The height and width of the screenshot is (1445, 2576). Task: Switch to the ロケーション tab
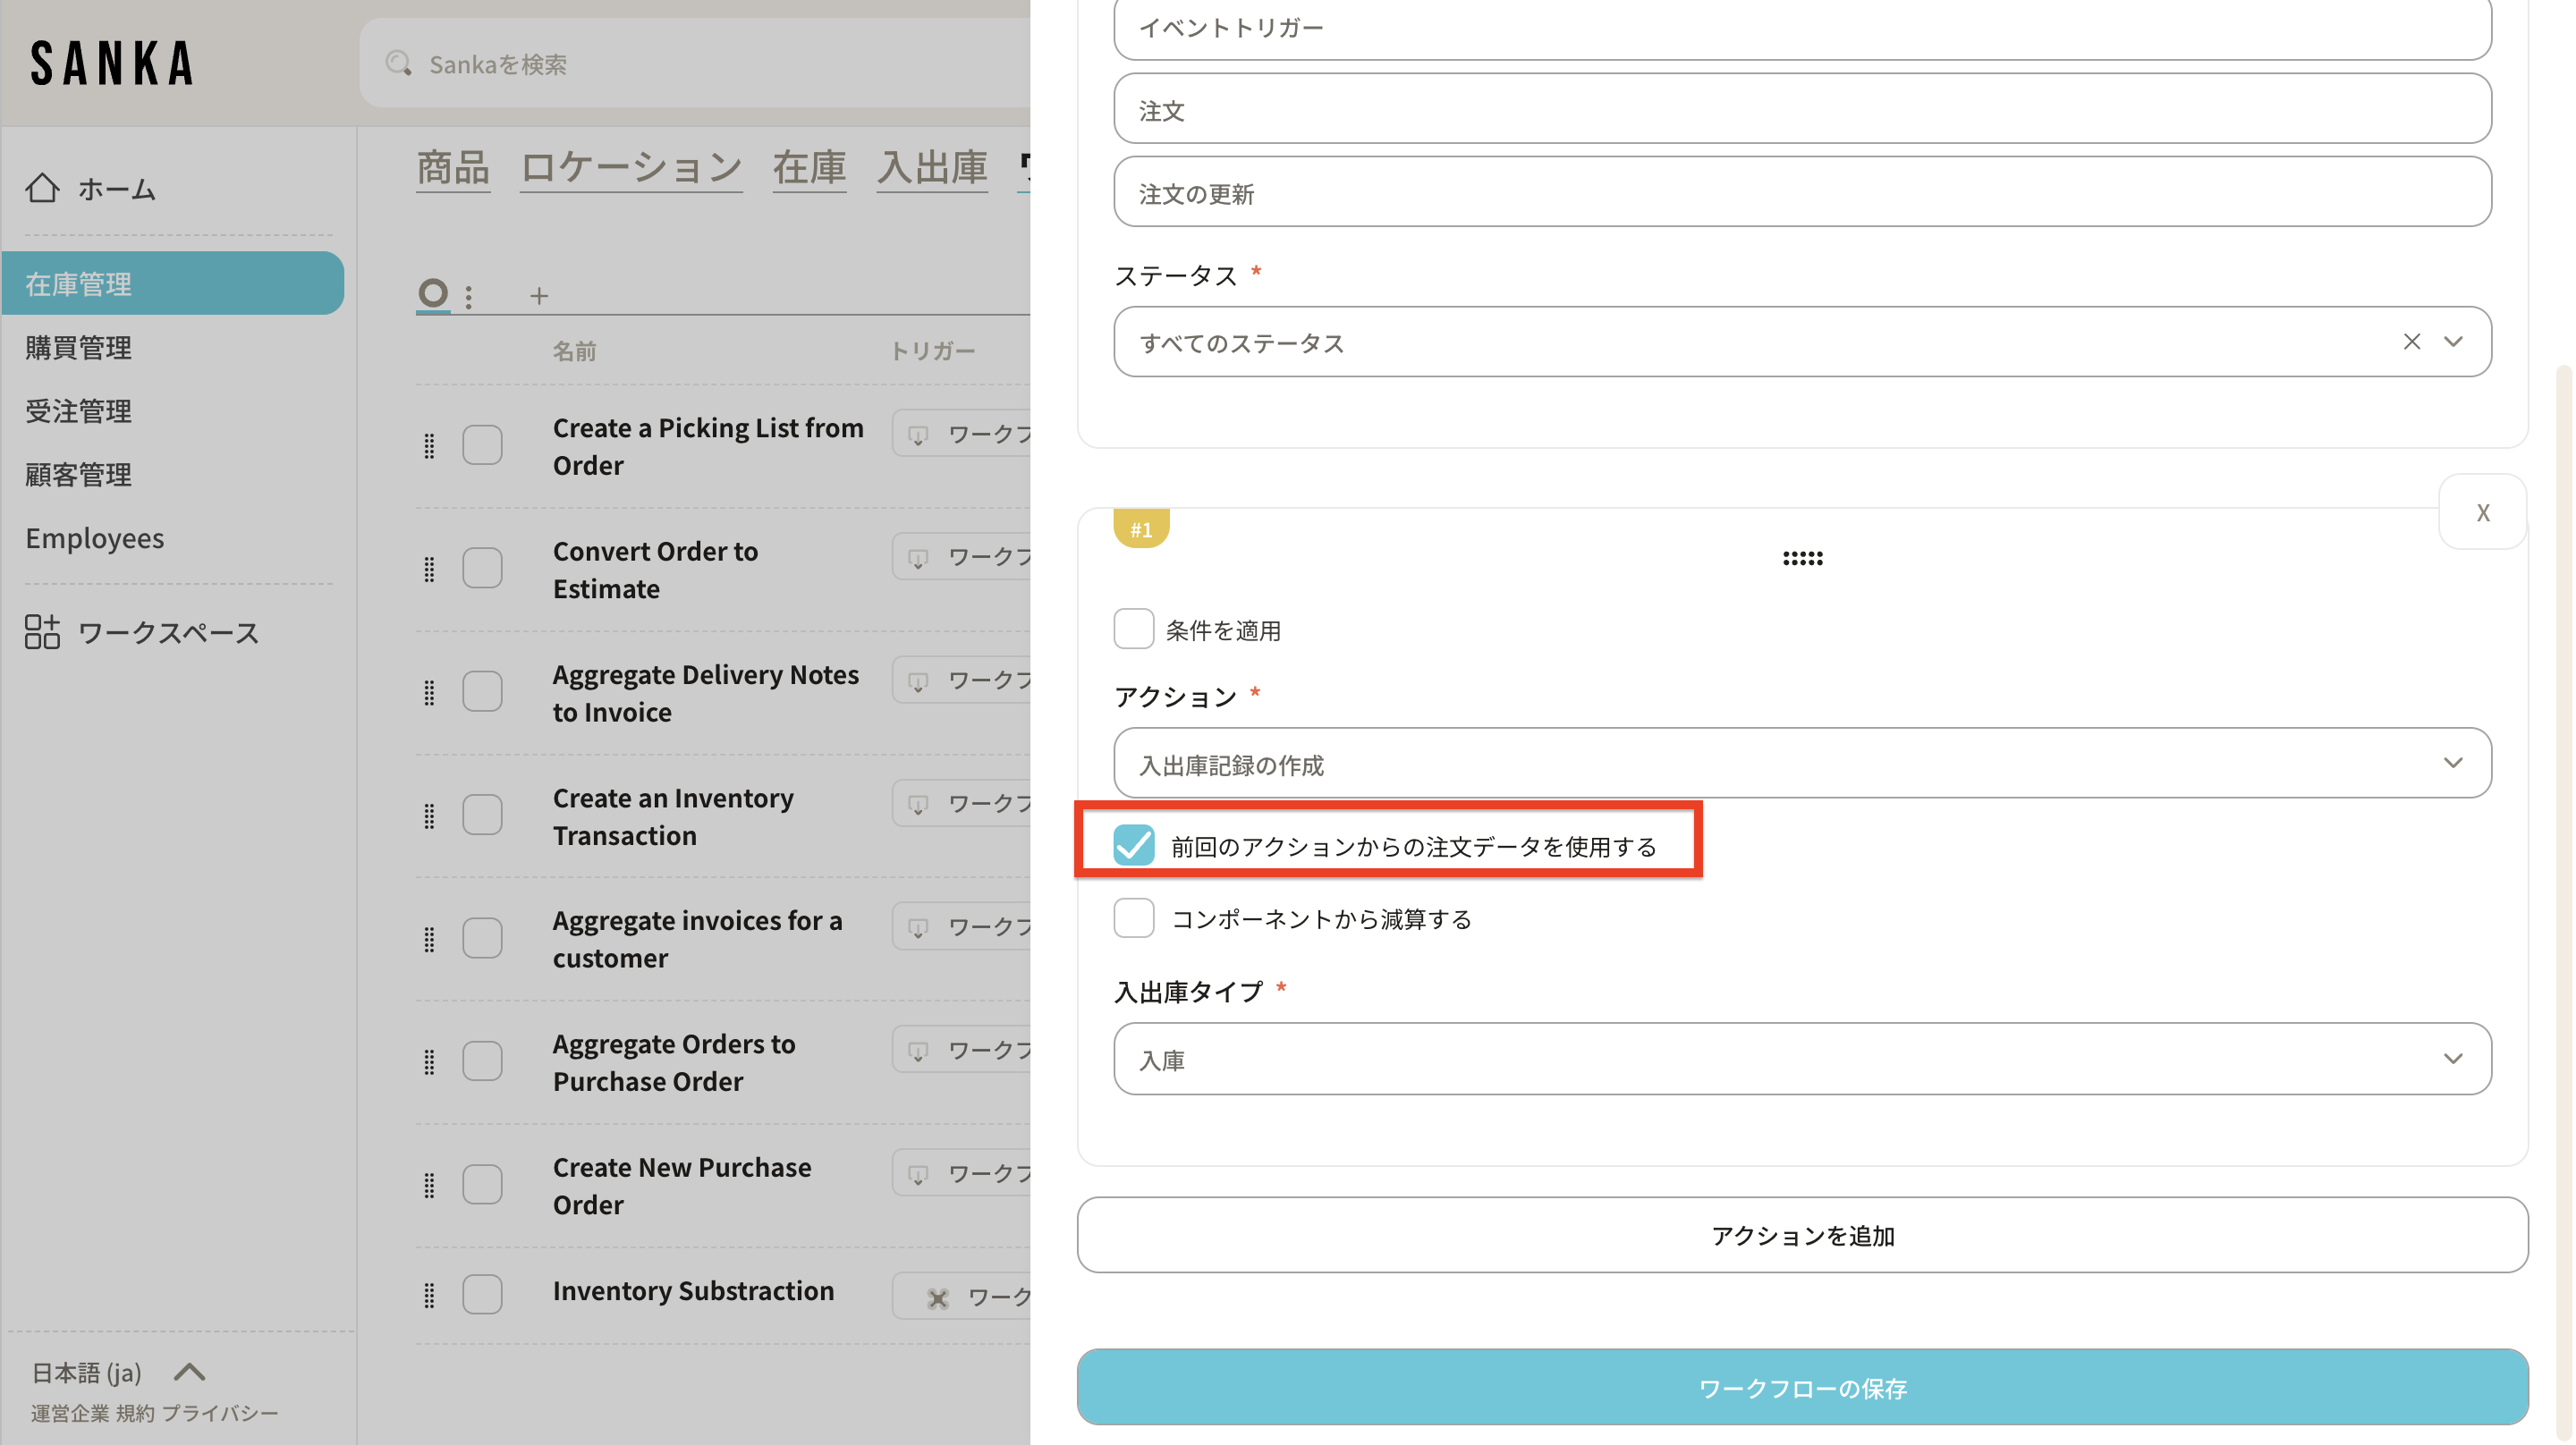[631, 167]
